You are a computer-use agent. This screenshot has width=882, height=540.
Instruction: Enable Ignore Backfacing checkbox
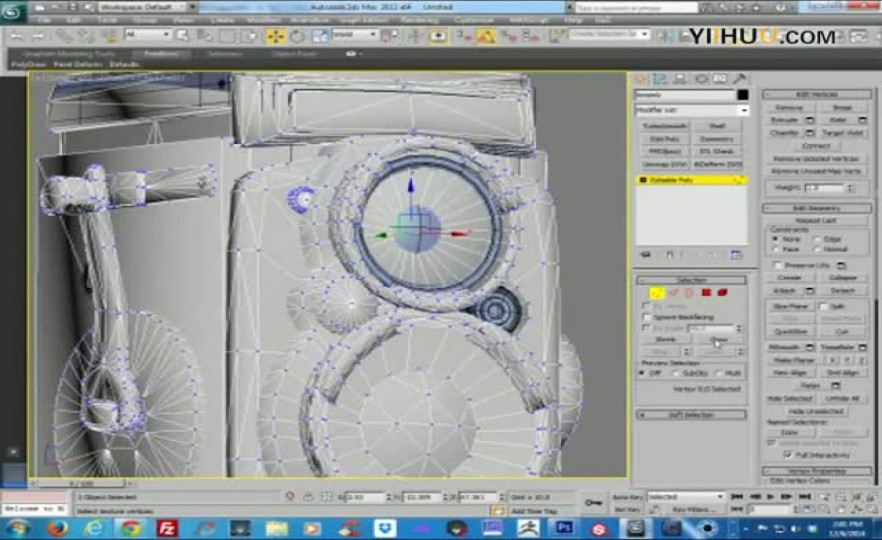(646, 318)
